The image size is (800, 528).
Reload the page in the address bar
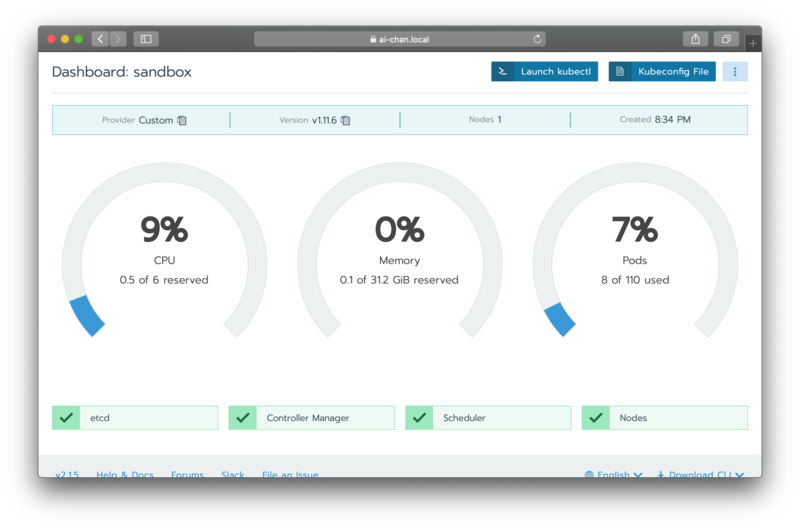coord(538,39)
